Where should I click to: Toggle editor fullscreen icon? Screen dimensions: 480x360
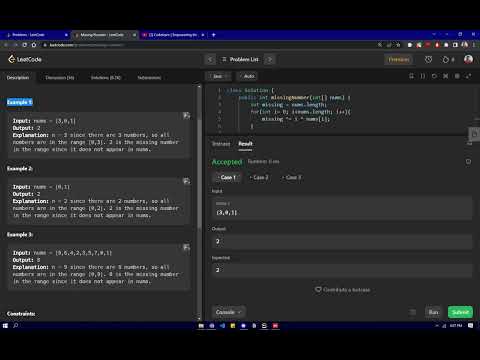(468, 76)
